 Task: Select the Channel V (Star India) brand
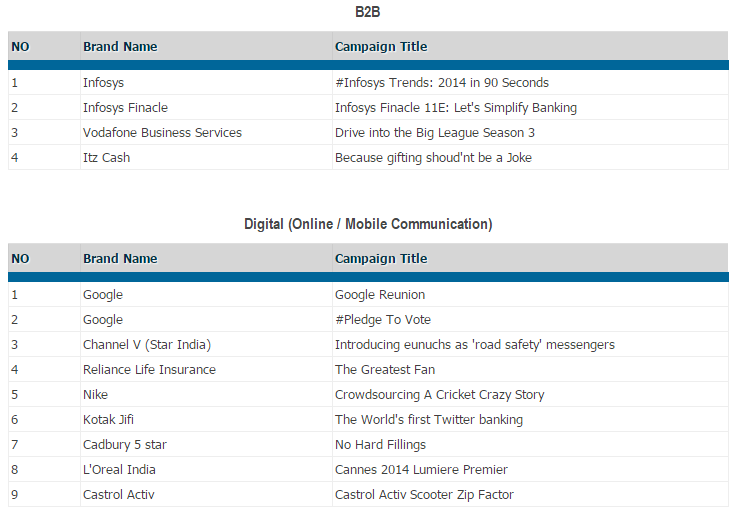[x=147, y=345]
